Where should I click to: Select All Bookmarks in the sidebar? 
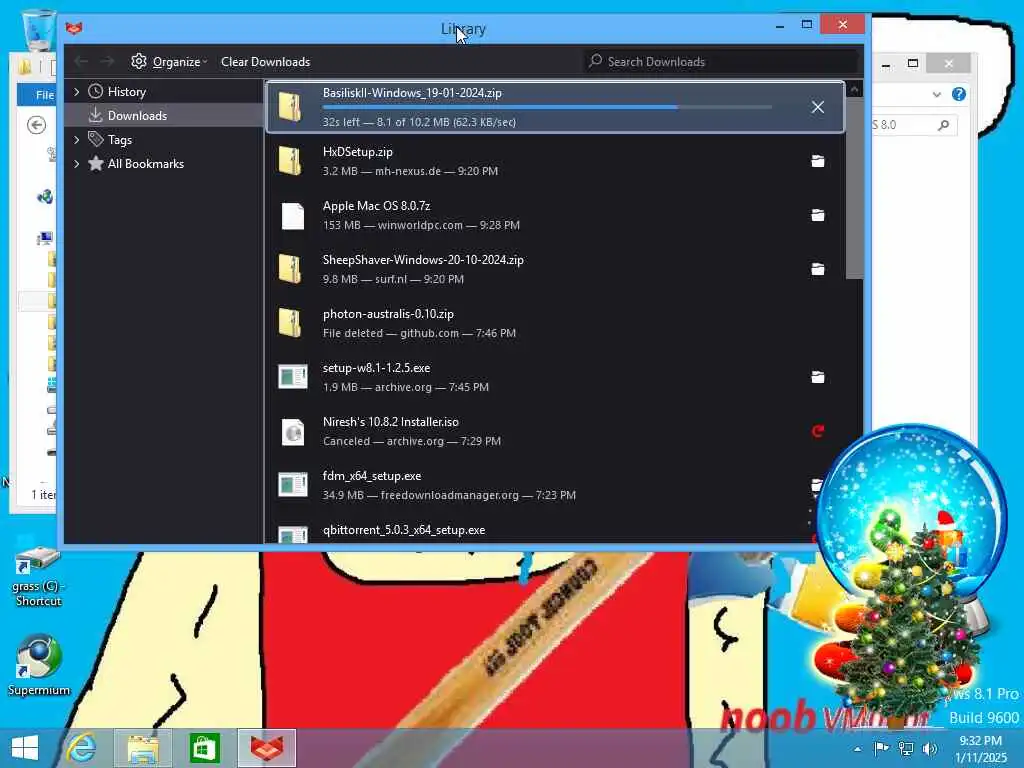point(163,164)
